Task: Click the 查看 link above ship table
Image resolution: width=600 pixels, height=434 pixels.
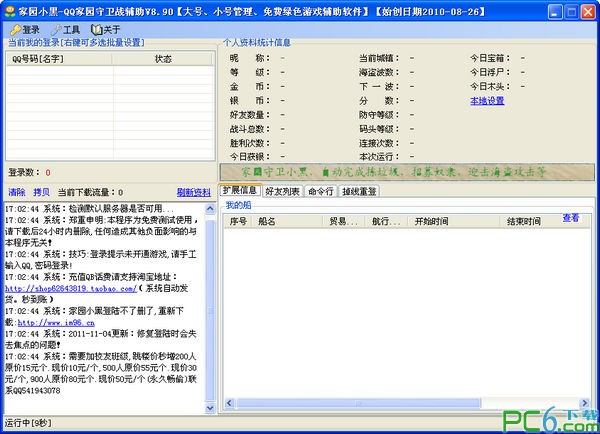Action: point(571,218)
